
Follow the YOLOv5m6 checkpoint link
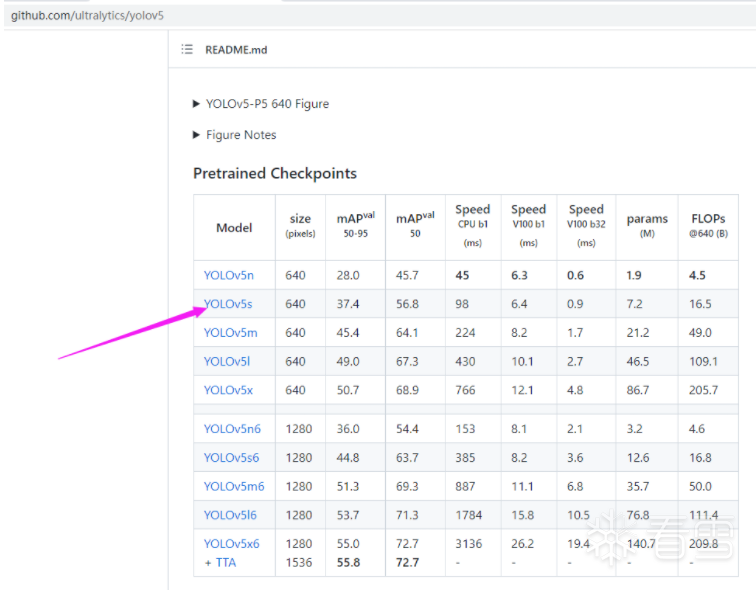click(x=234, y=487)
